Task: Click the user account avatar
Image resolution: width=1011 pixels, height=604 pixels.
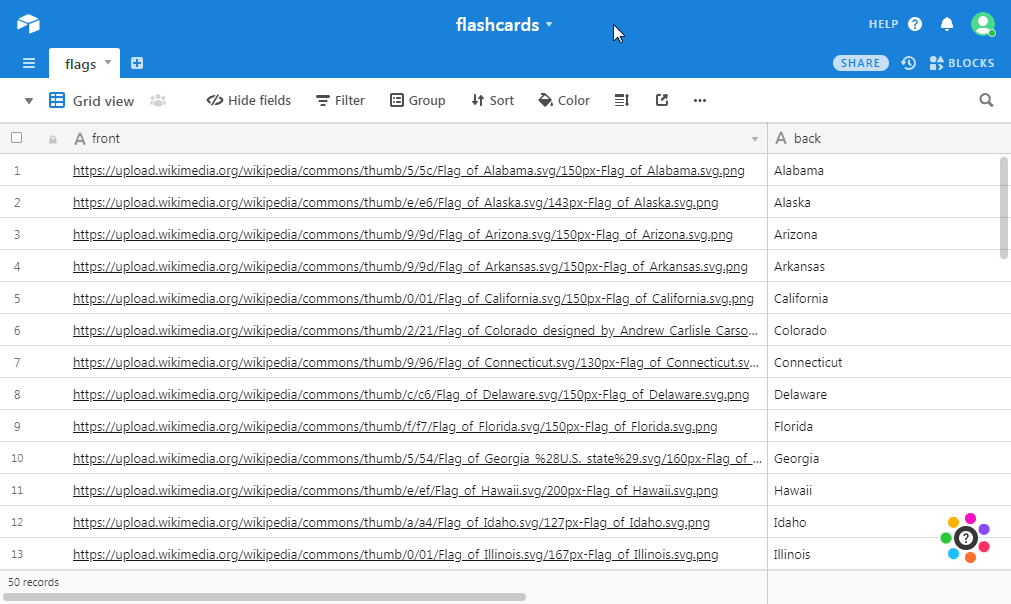Action: click(982, 24)
